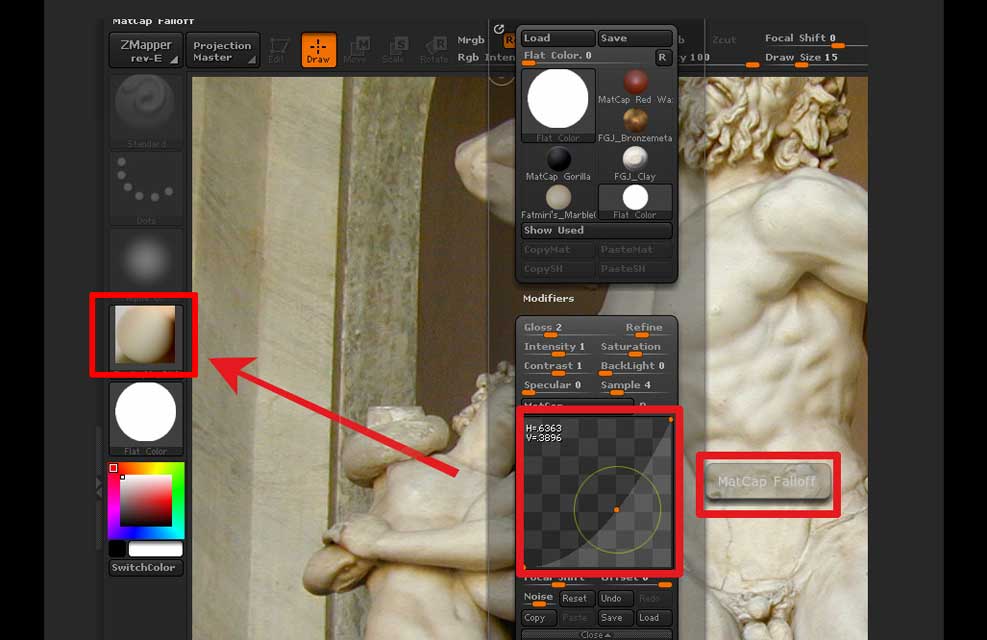Click the Standard brush thumbnail
Screen dimensions: 987x640
(x=146, y=107)
